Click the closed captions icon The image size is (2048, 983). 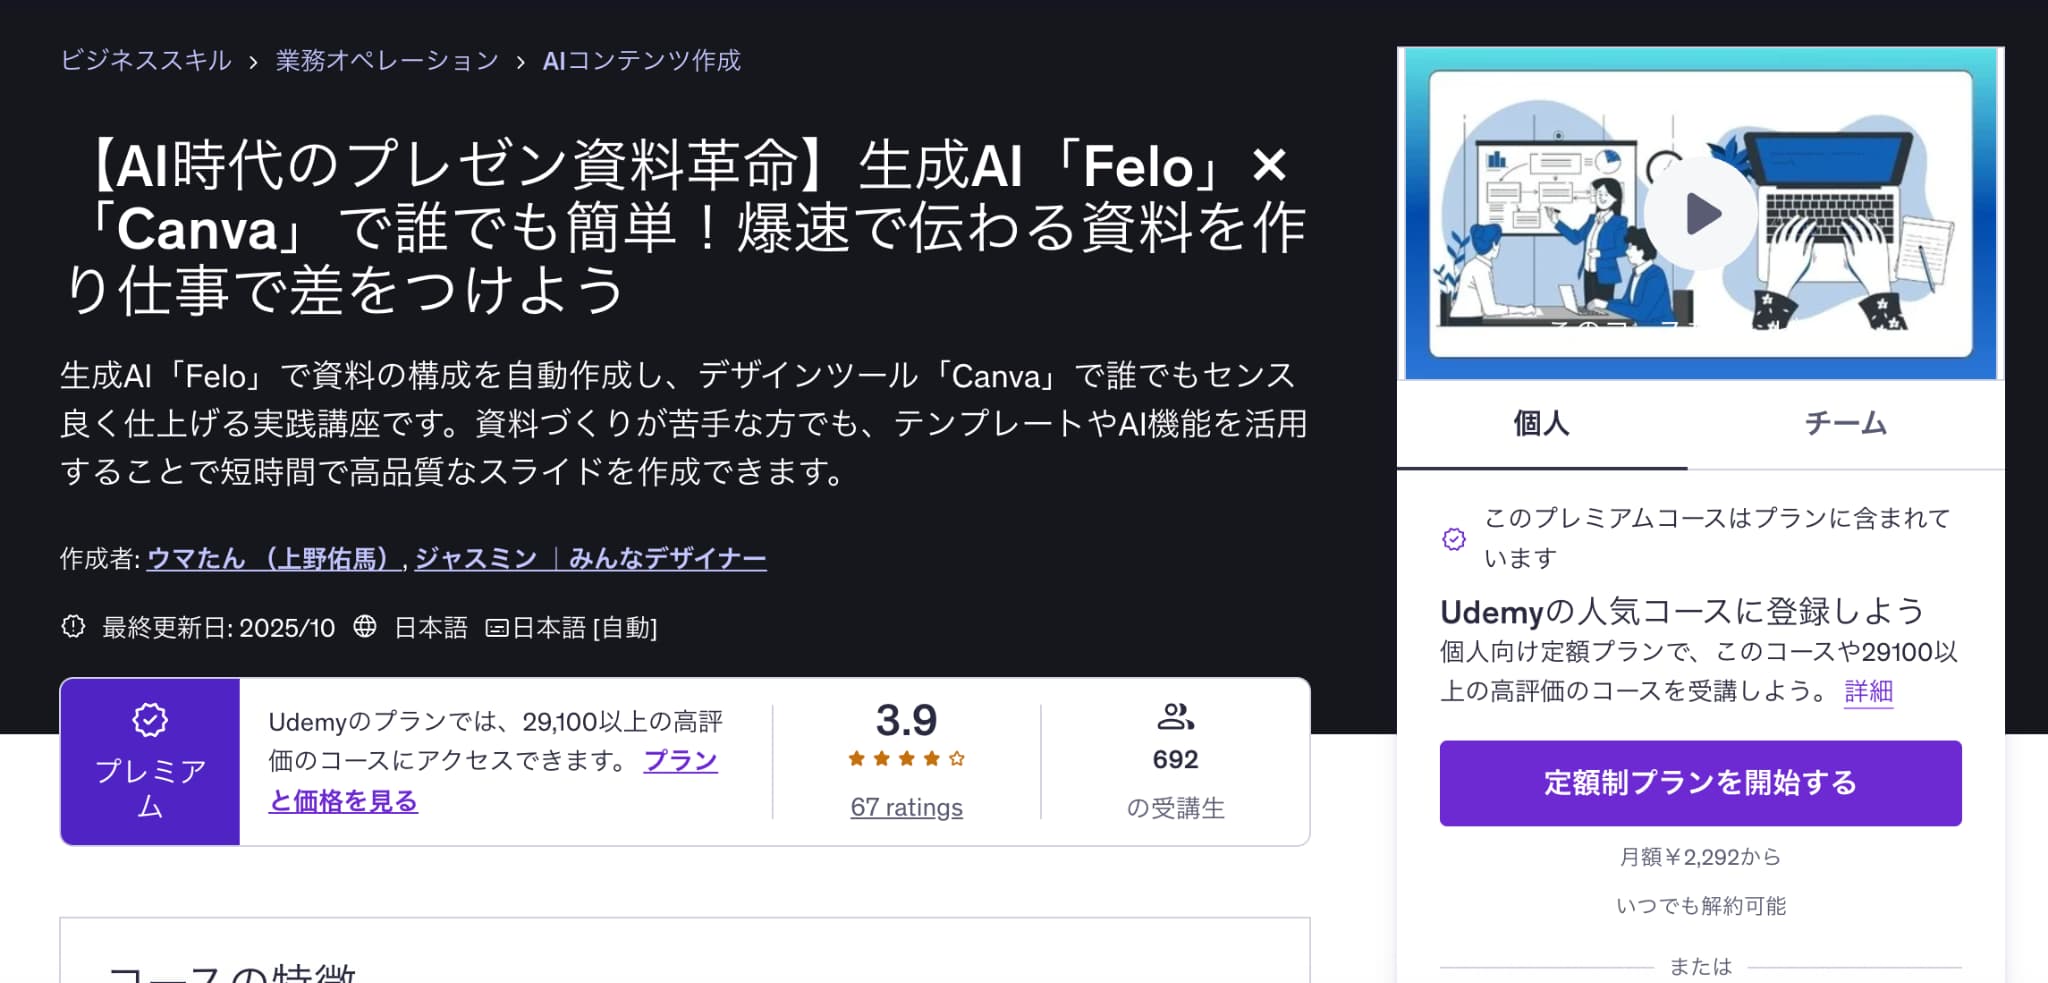coord(496,628)
